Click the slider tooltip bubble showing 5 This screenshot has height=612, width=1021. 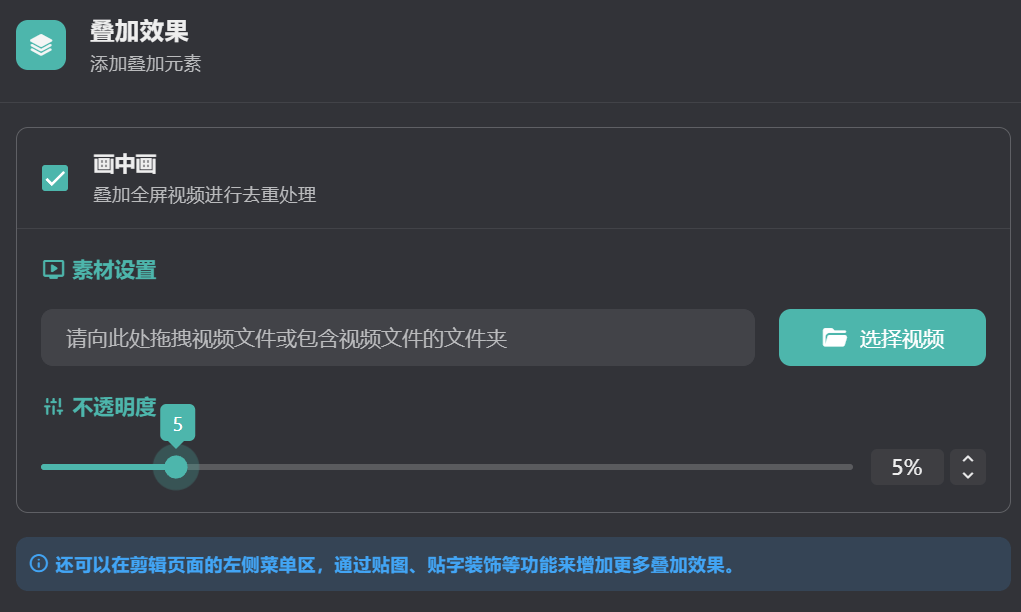[x=177, y=423]
